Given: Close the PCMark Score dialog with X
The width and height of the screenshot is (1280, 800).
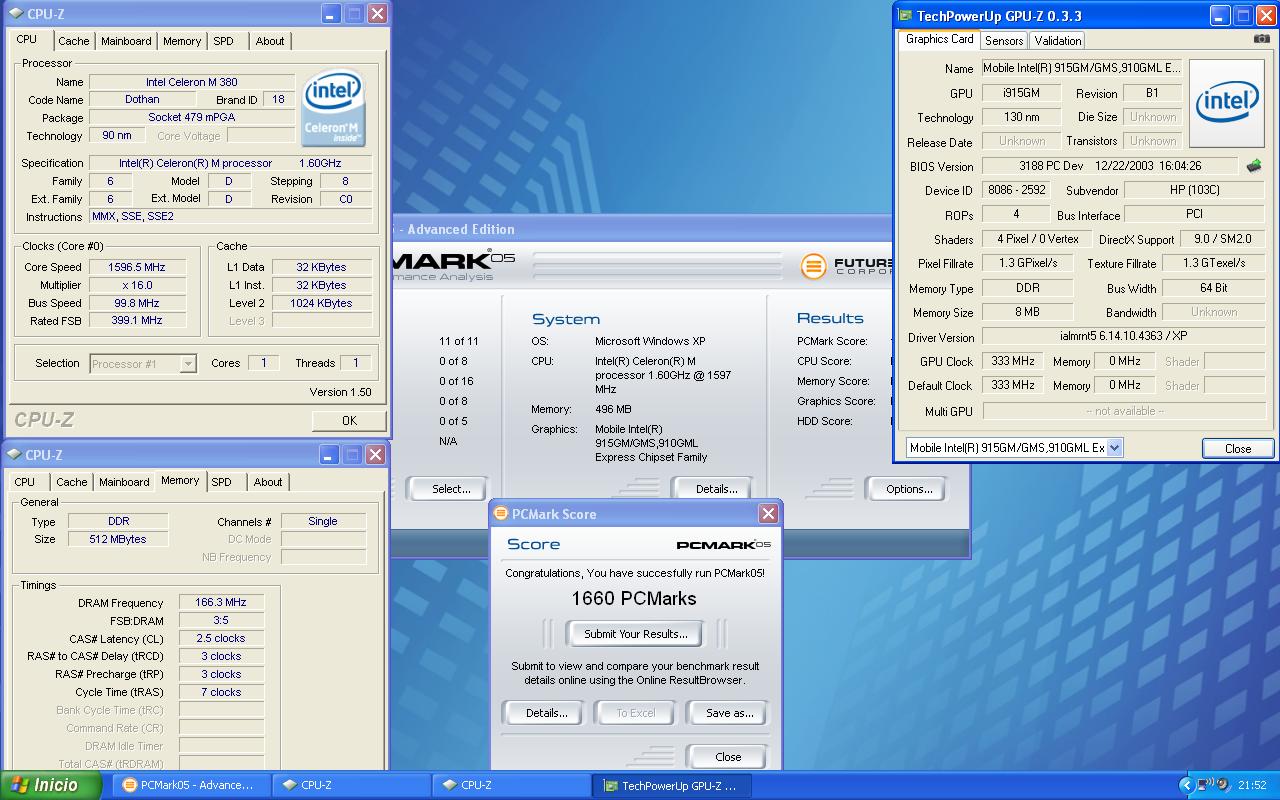Looking at the screenshot, I should coord(768,514).
